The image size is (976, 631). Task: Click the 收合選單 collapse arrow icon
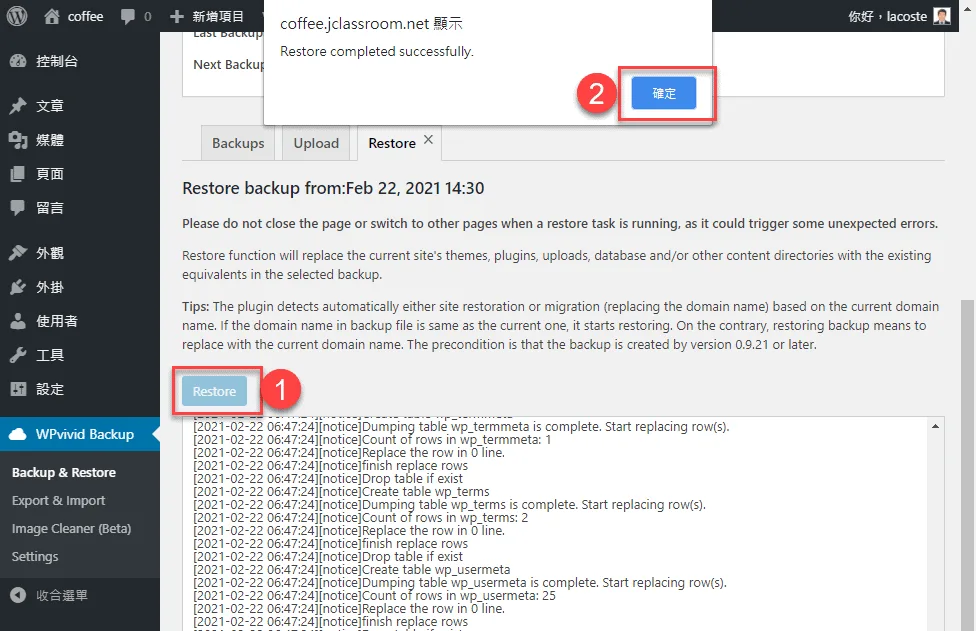[18, 596]
